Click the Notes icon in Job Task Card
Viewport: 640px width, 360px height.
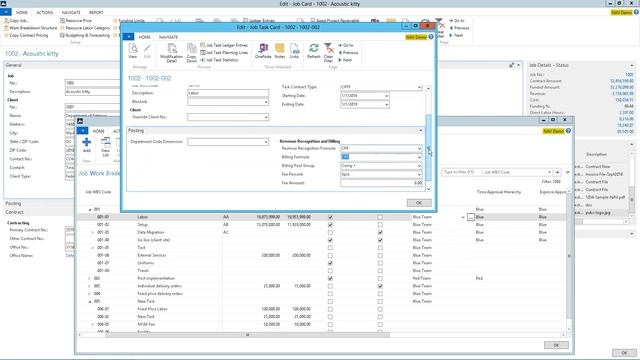(x=280, y=51)
